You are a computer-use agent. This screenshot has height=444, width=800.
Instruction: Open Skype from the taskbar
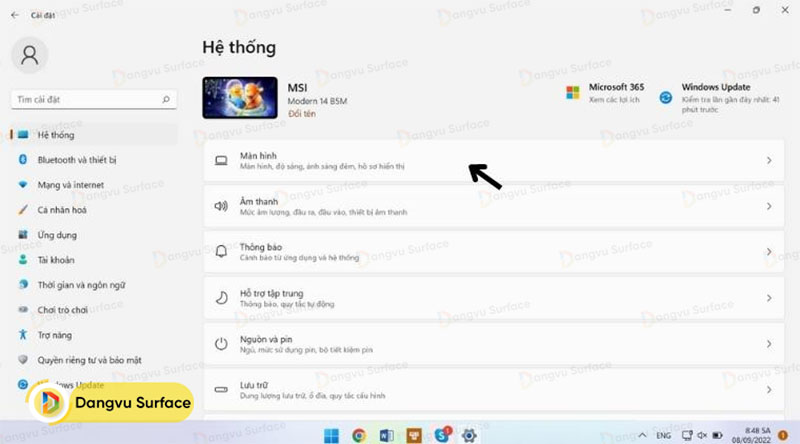click(442, 434)
